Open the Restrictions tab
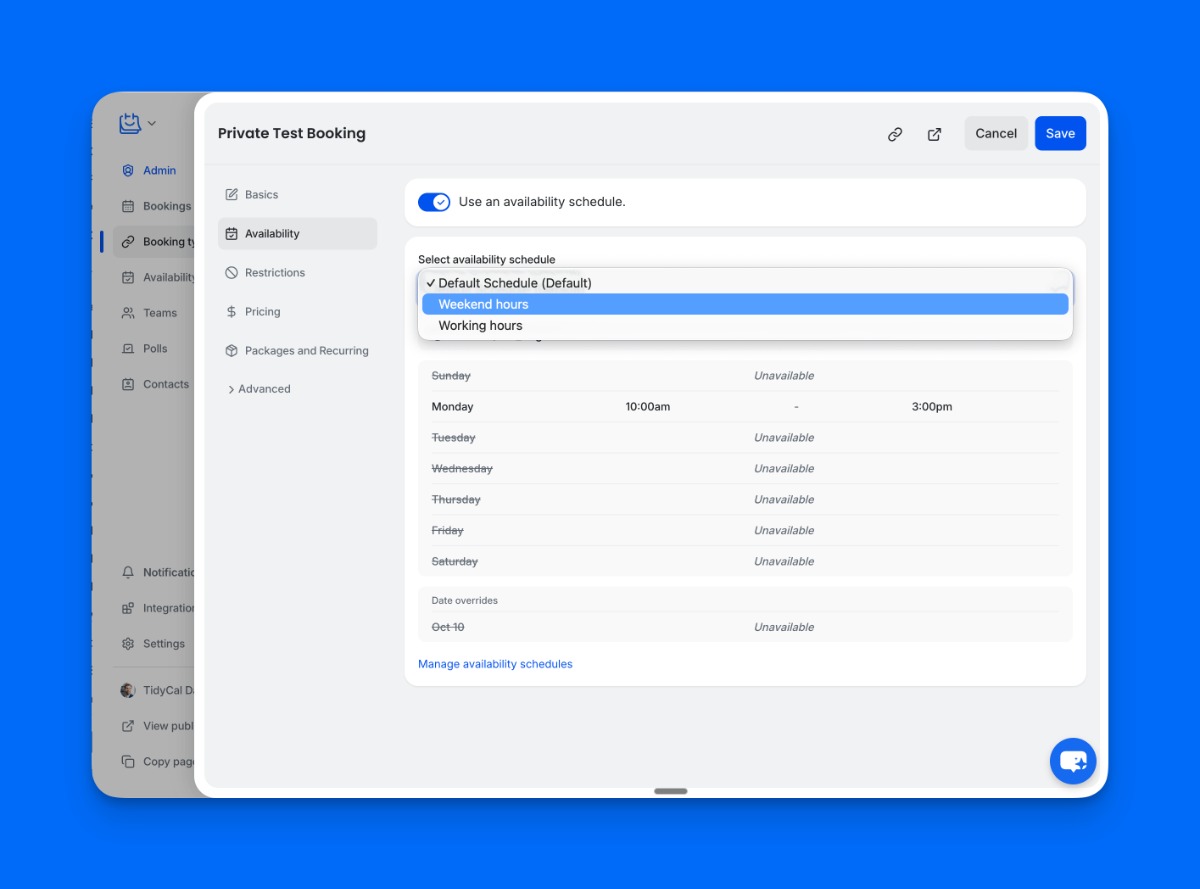The image size is (1200, 889). click(274, 273)
